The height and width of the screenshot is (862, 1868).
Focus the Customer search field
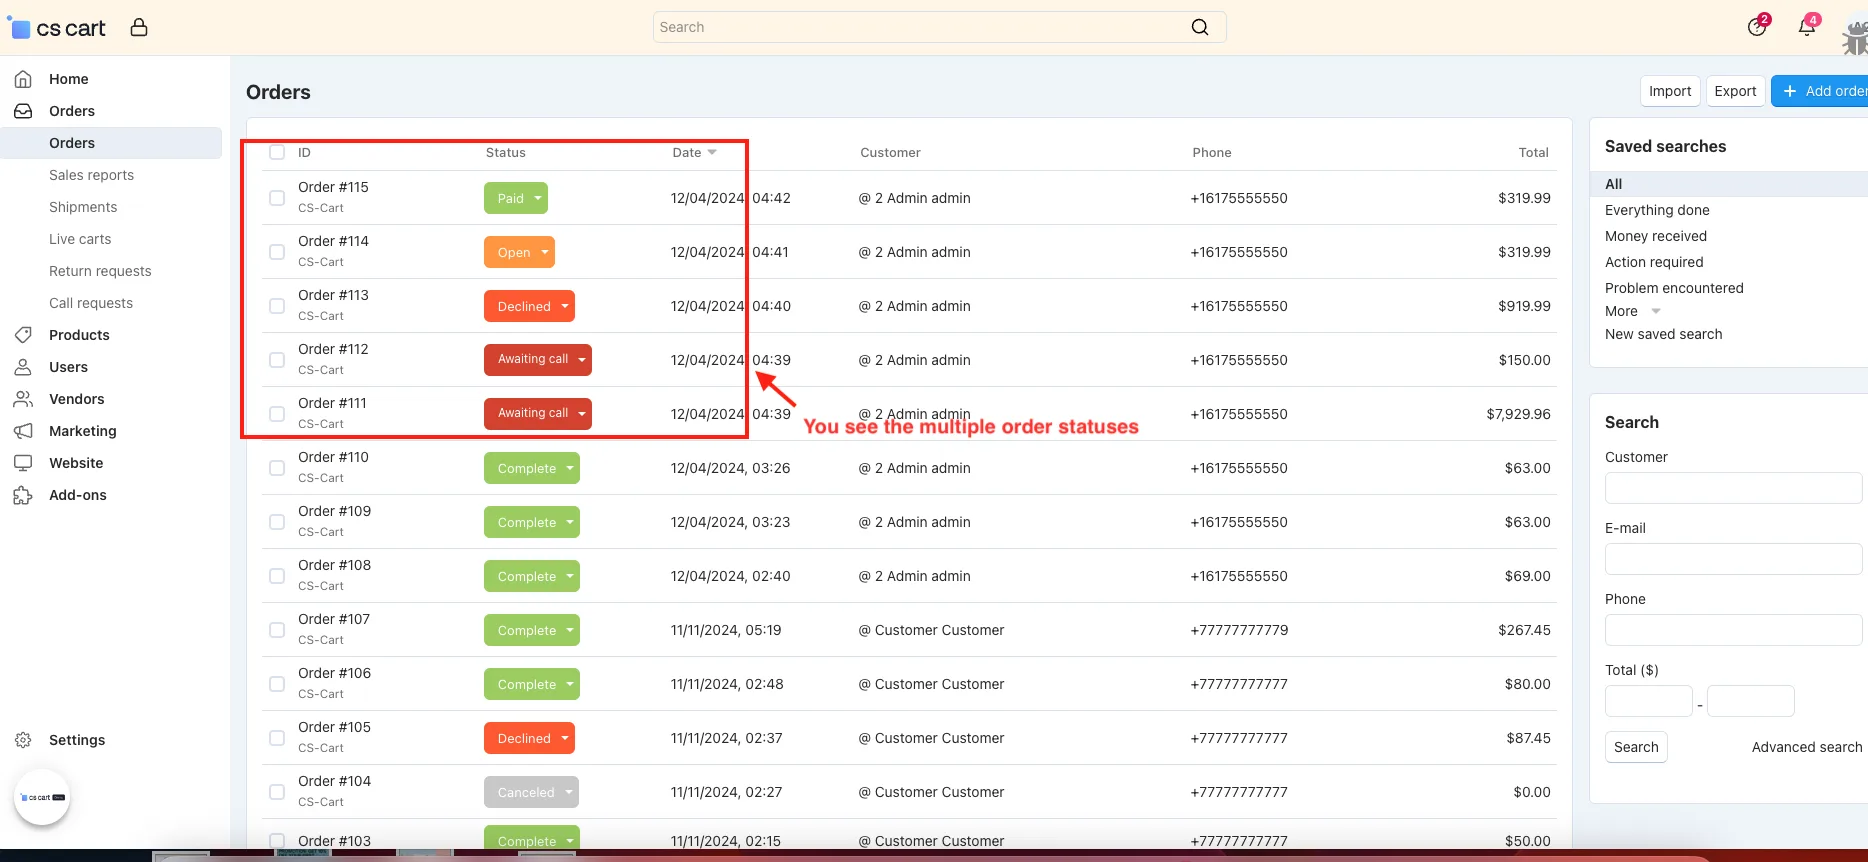1733,488
